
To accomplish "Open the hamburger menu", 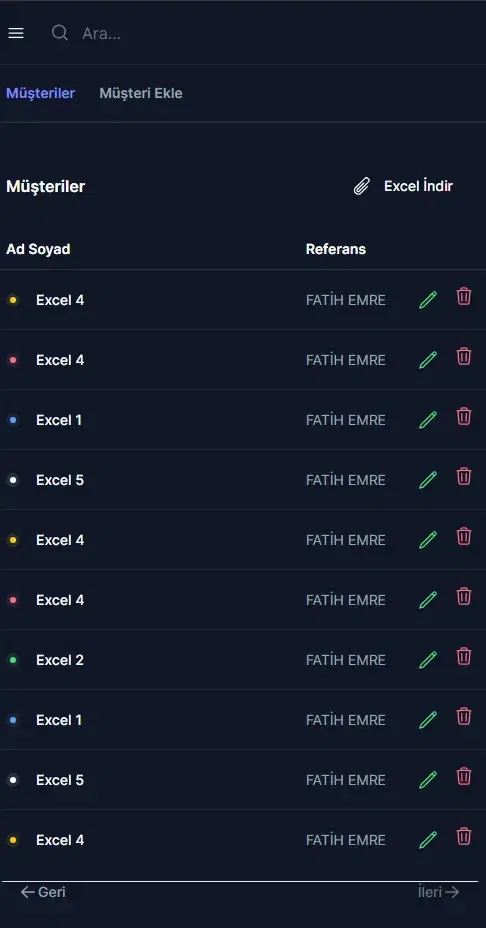I will click(16, 33).
